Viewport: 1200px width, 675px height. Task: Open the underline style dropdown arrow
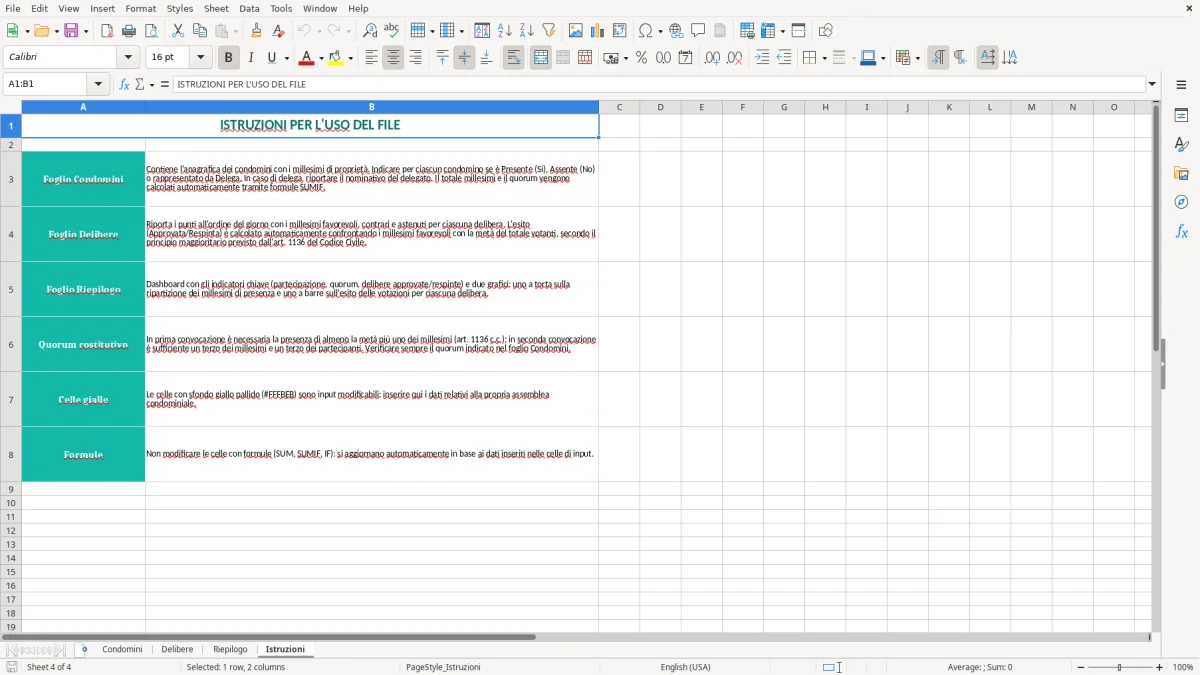[286, 58]
